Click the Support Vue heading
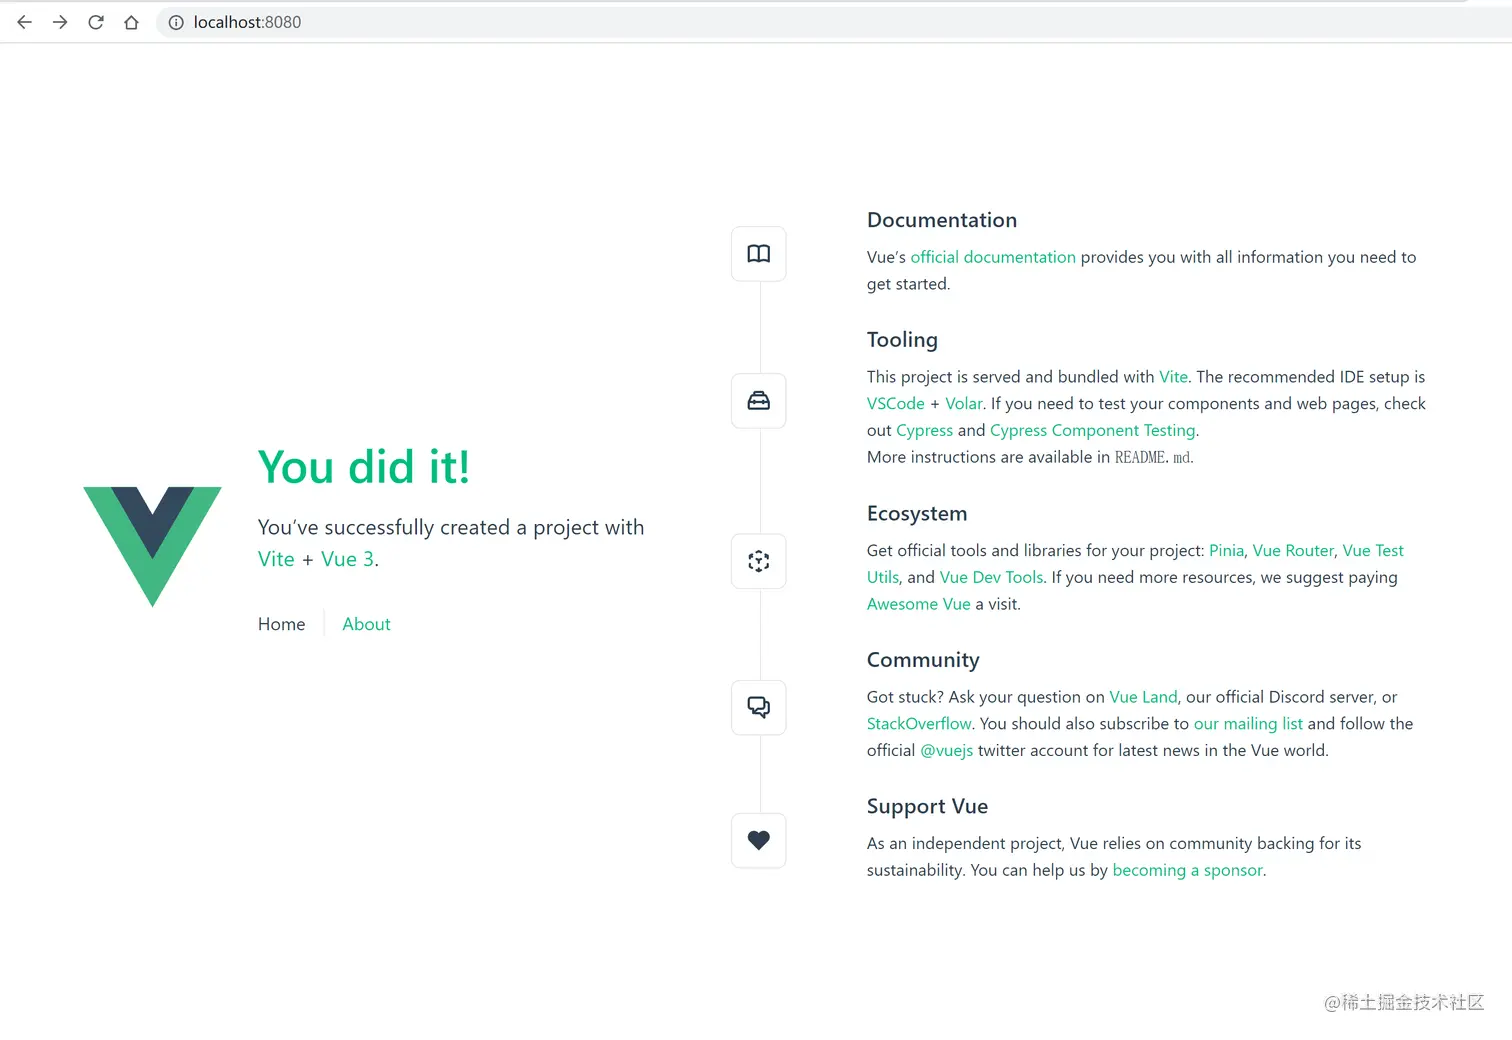1512x1040 pixels. [x=927, y=807]
